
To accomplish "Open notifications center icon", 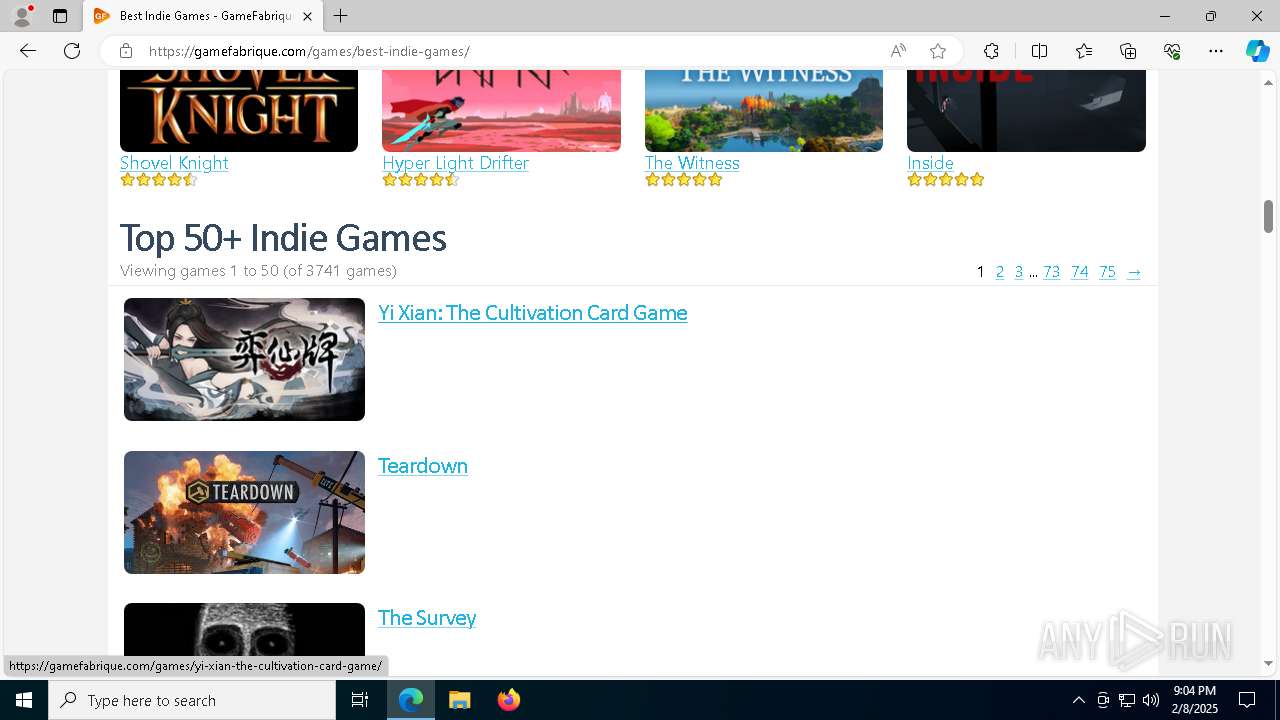I will [1247, 700].
